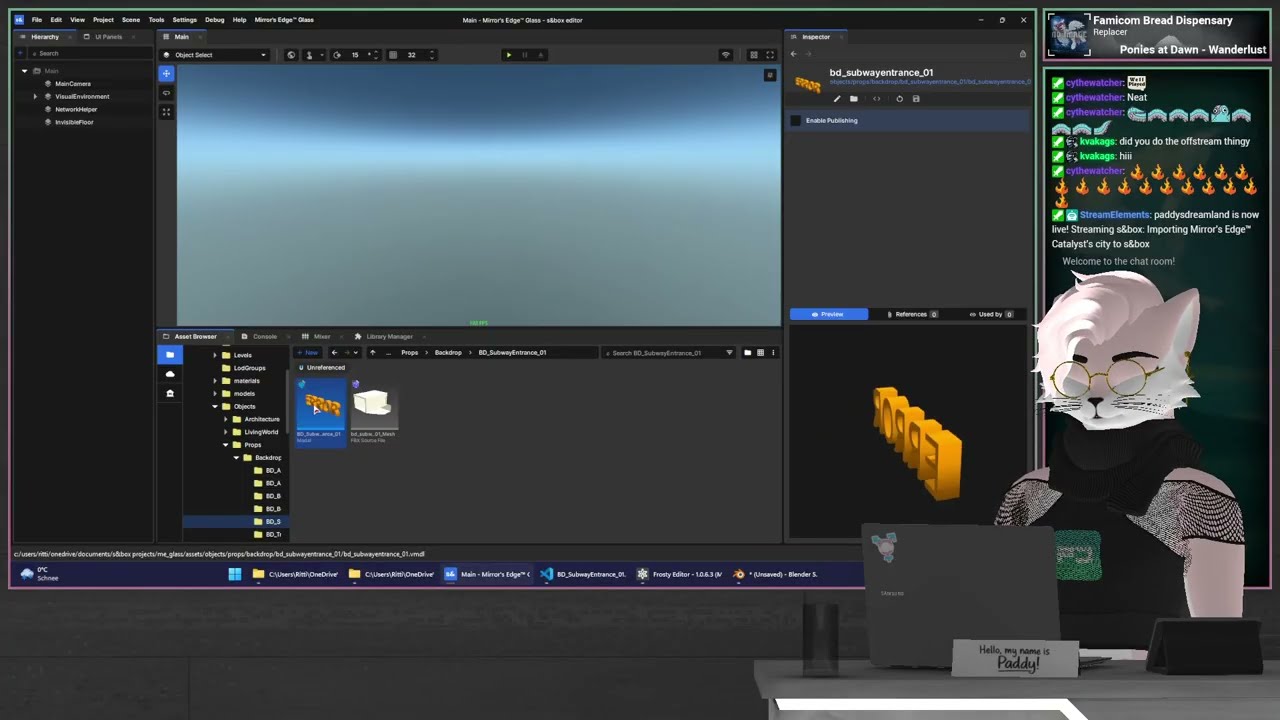Screen dimensions: 1280x720
Task: Open the asset filter funnel dropdown
Action: [729, 353]
